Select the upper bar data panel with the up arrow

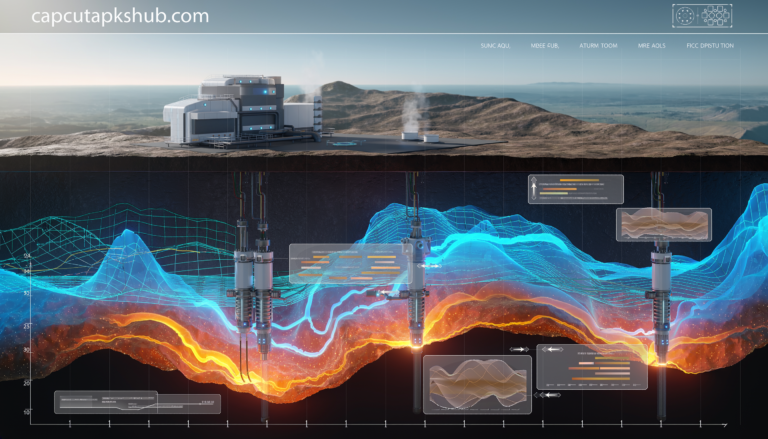point(576,189)
